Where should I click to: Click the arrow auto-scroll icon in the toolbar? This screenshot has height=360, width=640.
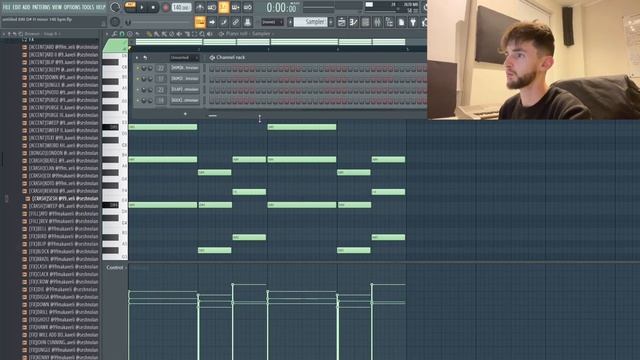(x=212, y=22)
